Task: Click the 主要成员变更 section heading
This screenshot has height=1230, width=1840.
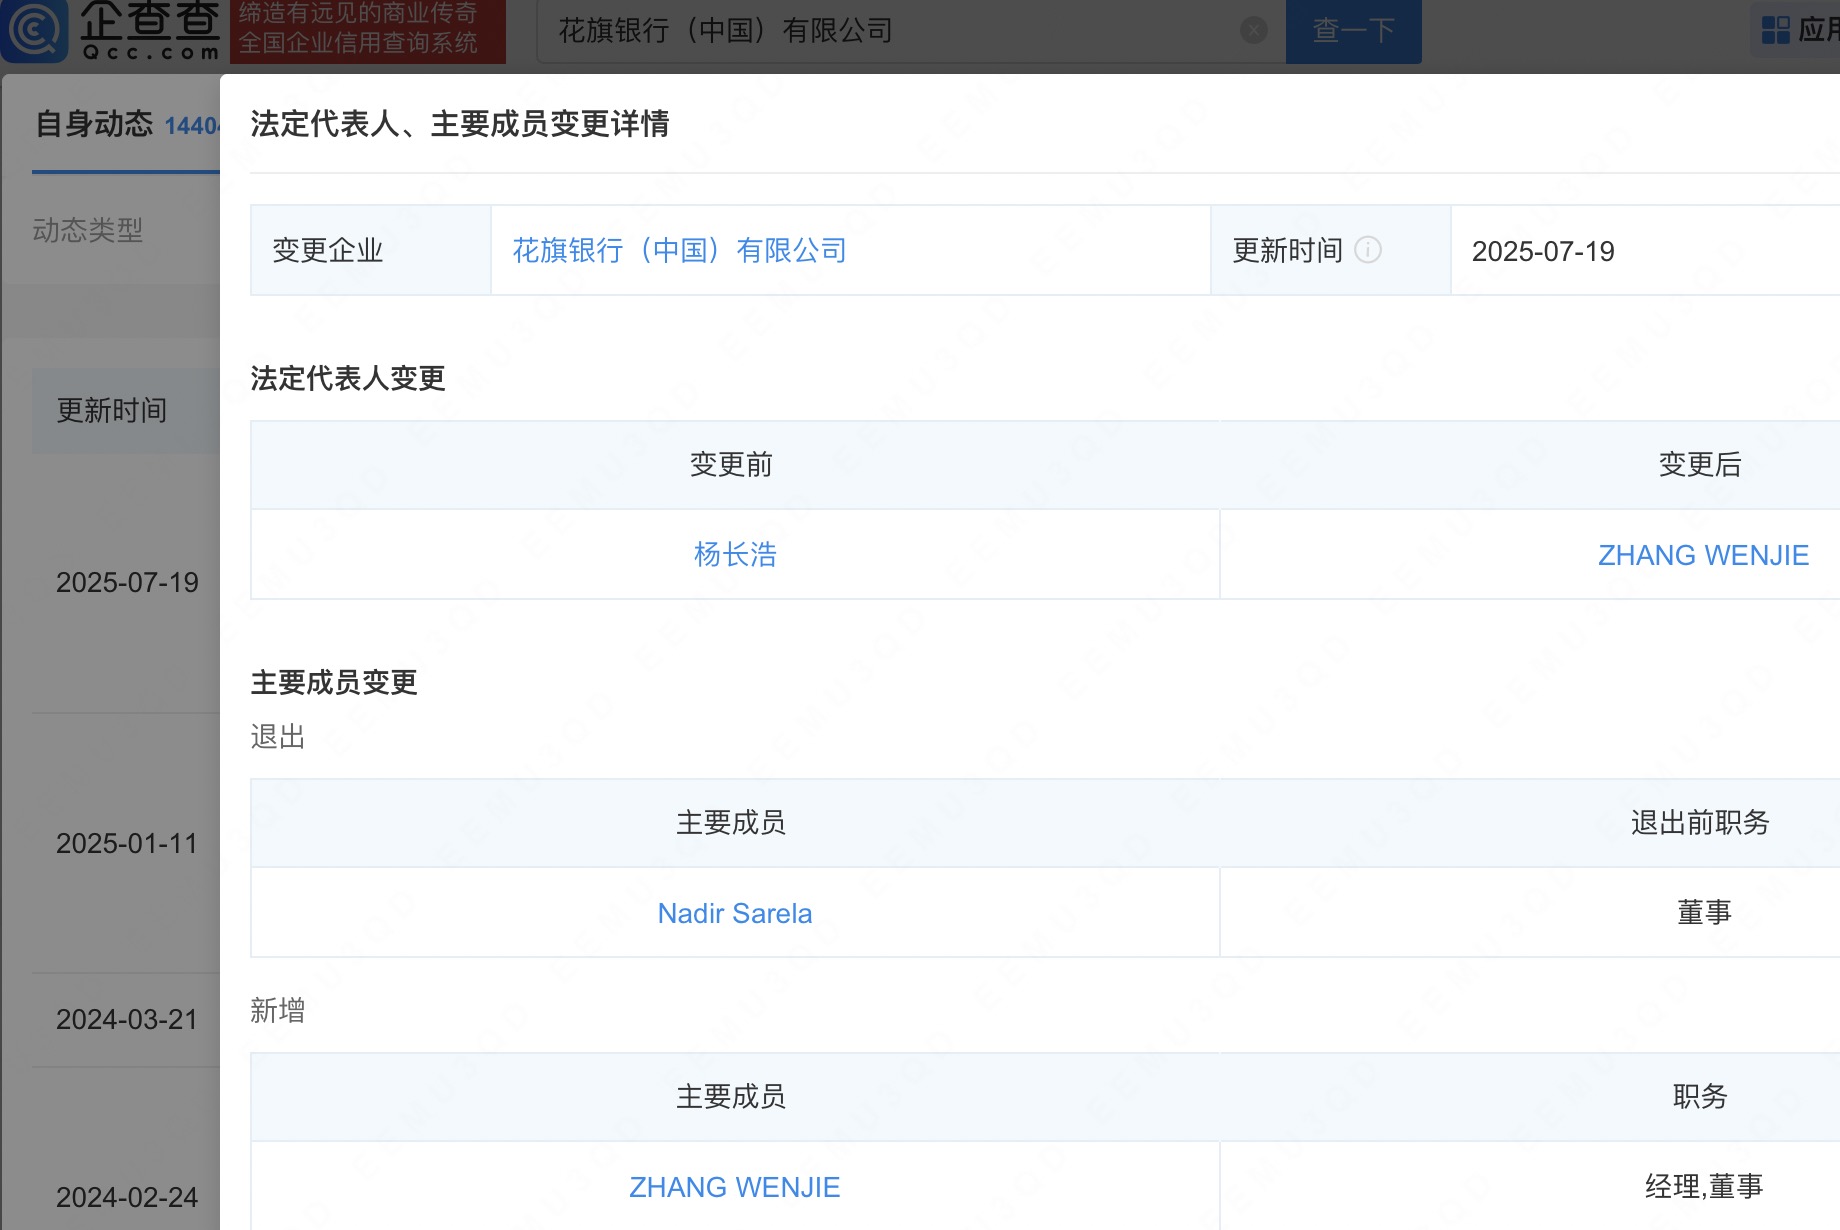Action: 333,682
